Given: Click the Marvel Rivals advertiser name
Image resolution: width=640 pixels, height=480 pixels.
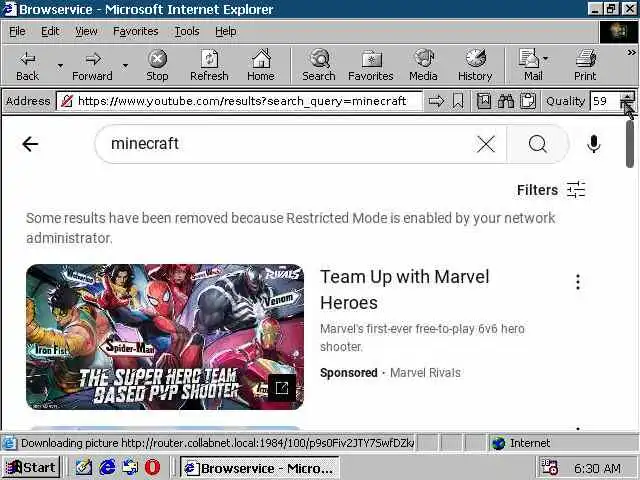Looking at the screenshot, I should point(425,373).
